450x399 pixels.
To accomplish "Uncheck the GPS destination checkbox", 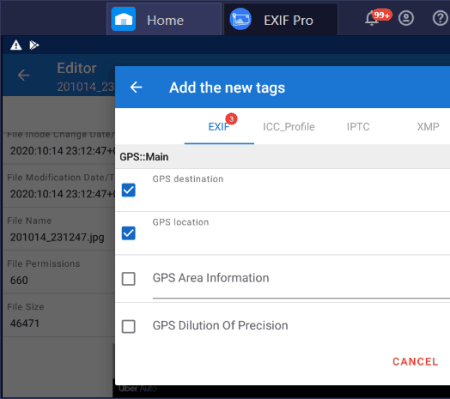I will (129, 190).
